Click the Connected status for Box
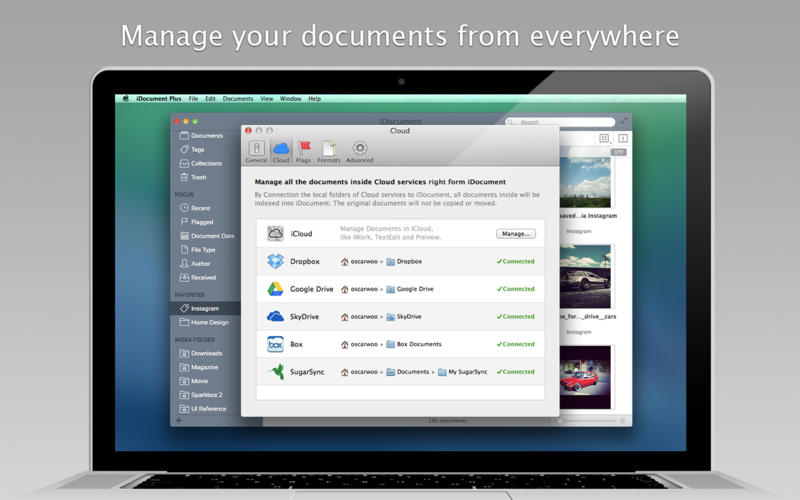 (x=516, y=344)
